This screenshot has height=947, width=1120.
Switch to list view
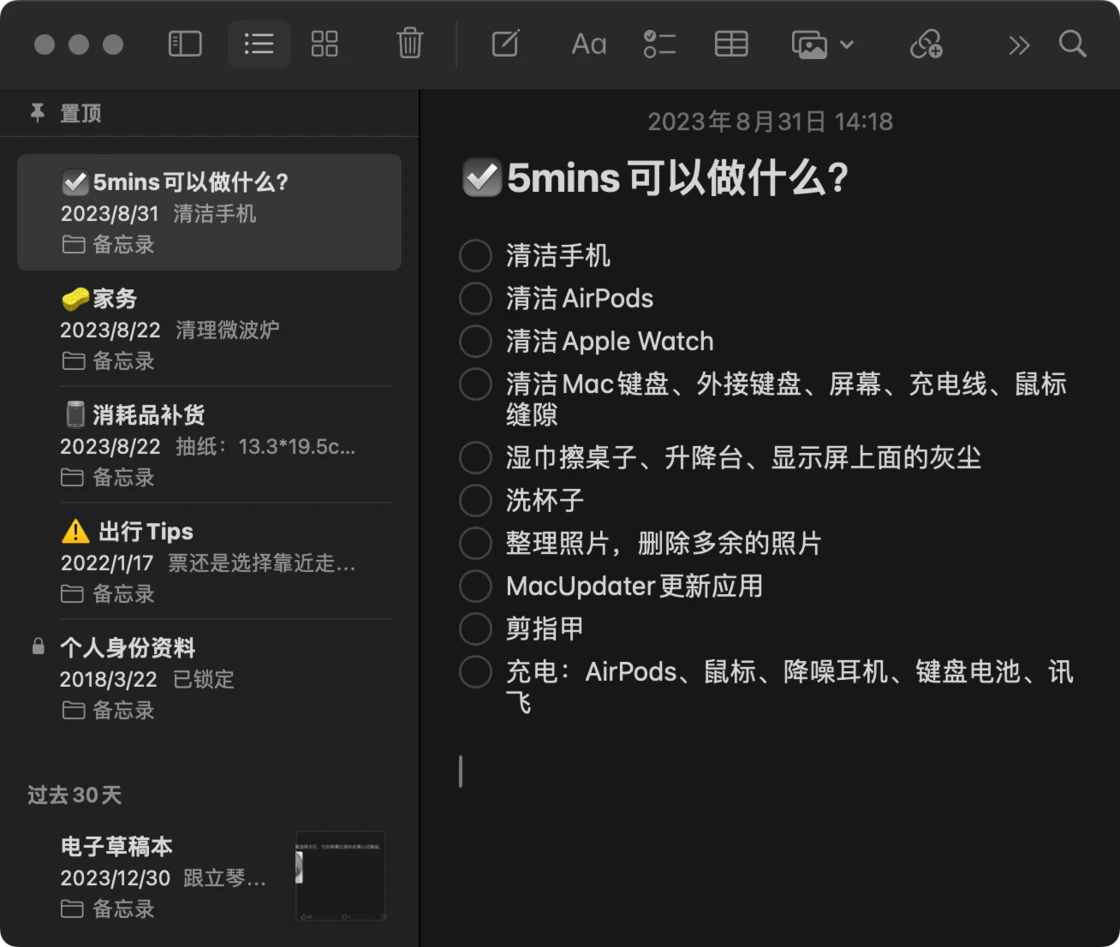[x=259, y=44]
